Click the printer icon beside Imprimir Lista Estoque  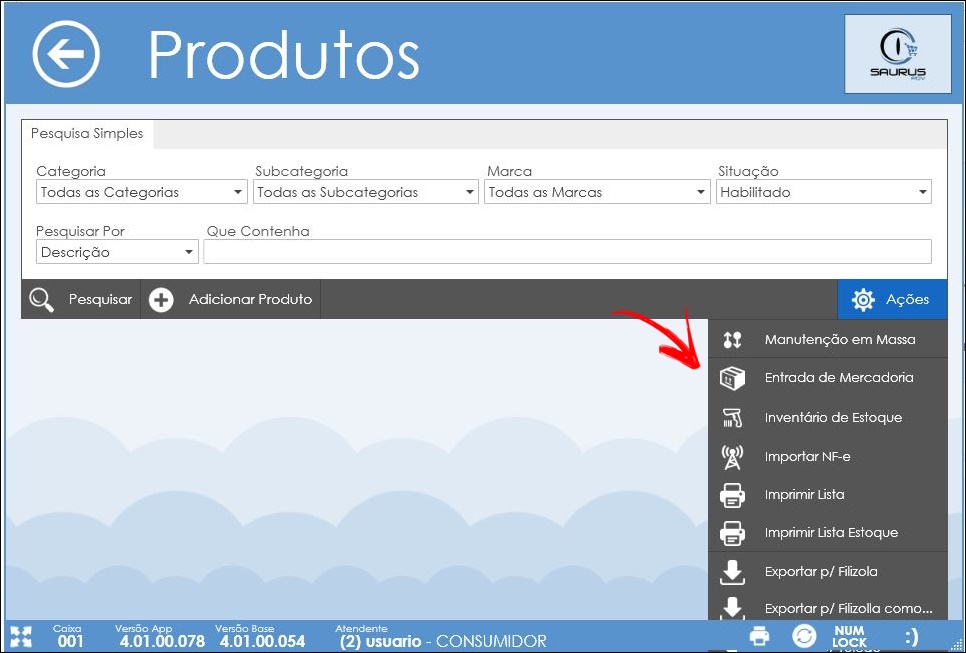(733, 533)
